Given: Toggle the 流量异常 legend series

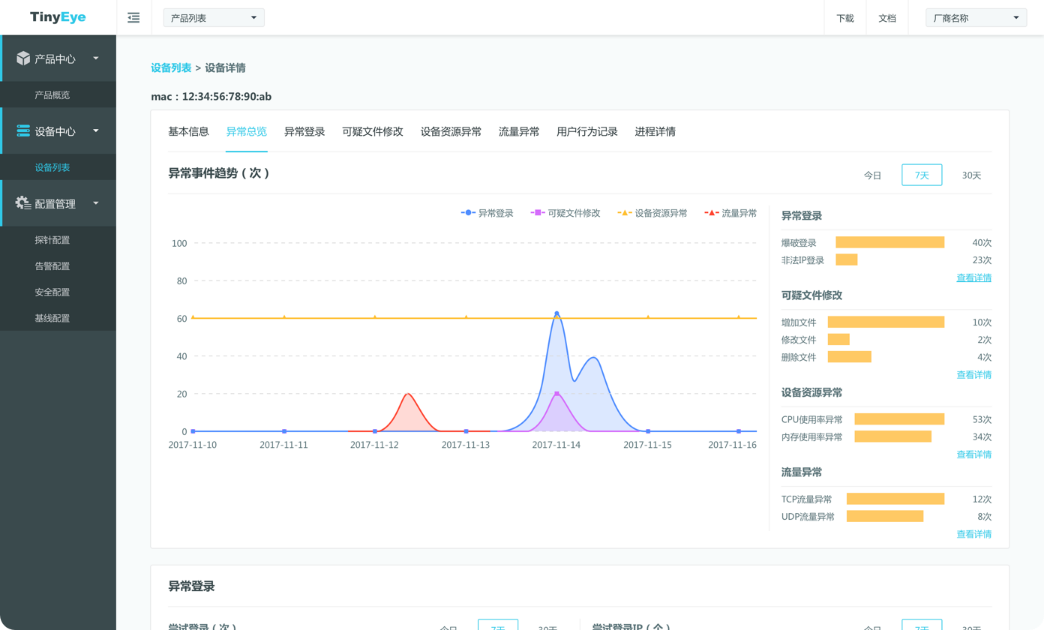Looking at the screenshot, I should [711, 213].
